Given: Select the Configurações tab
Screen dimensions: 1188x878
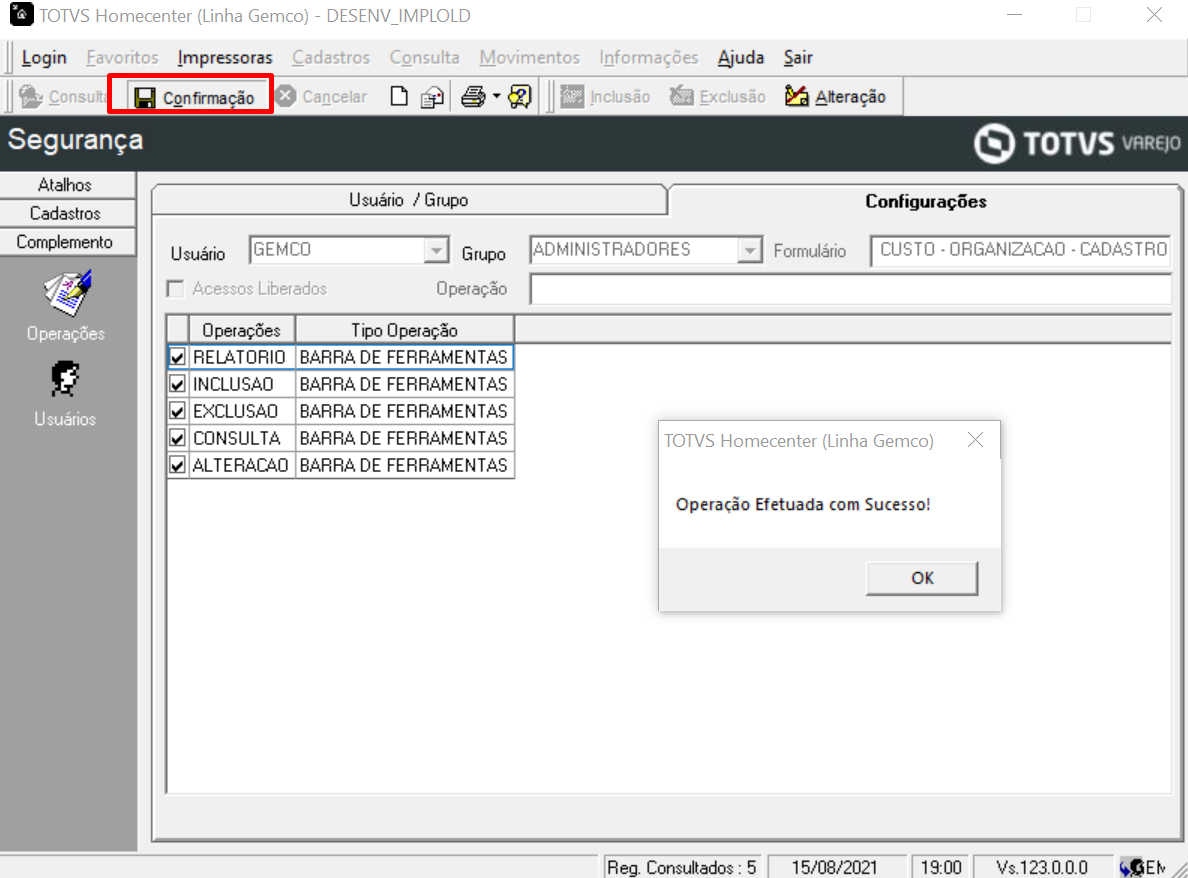Looking at the screenshot, I should (926, 202).
